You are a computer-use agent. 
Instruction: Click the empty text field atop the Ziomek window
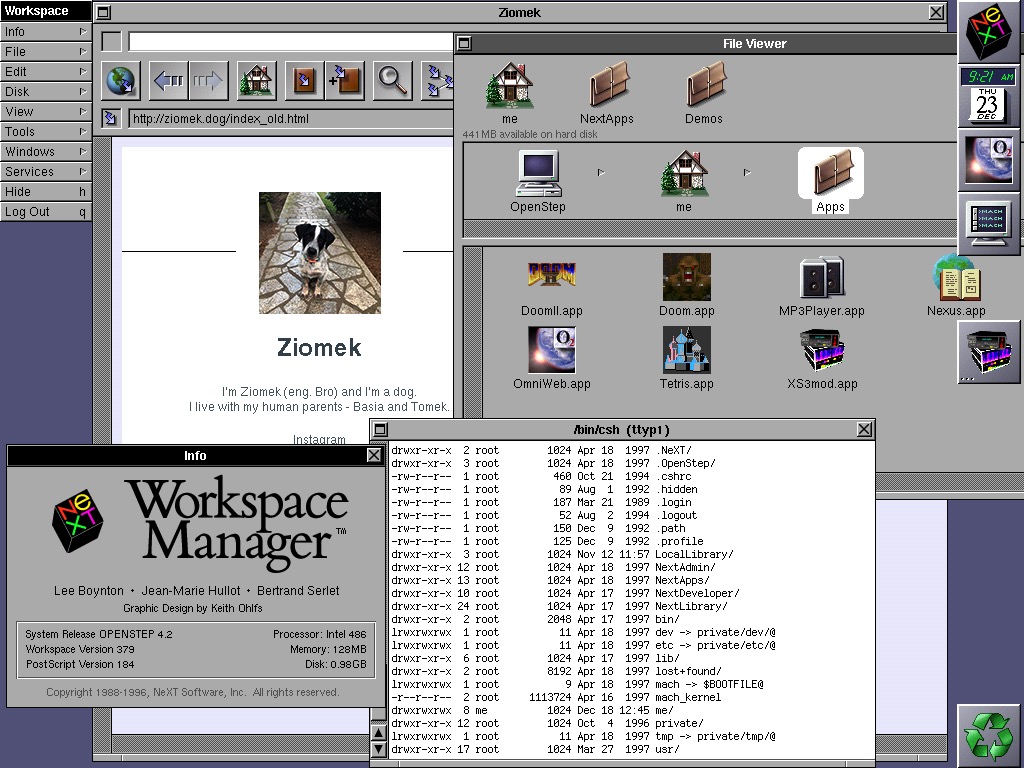click(x=291, y=42)
